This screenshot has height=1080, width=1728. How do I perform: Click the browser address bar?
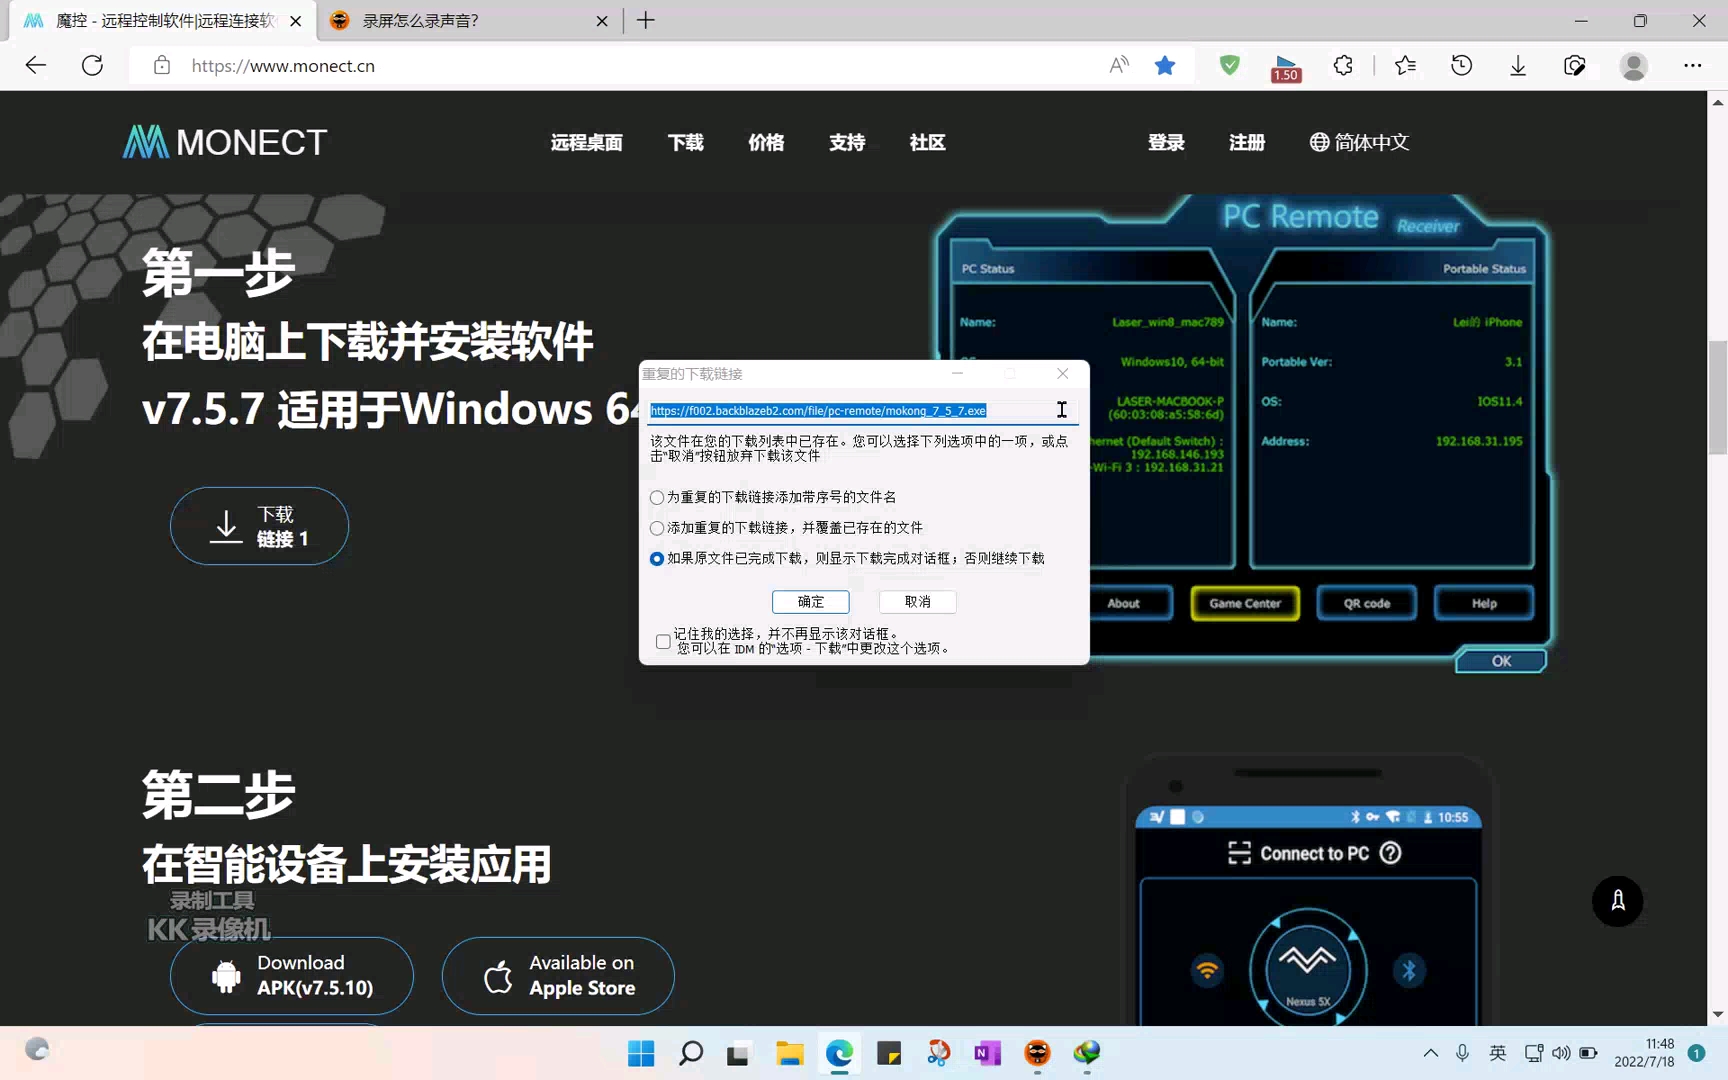point(640,66)
